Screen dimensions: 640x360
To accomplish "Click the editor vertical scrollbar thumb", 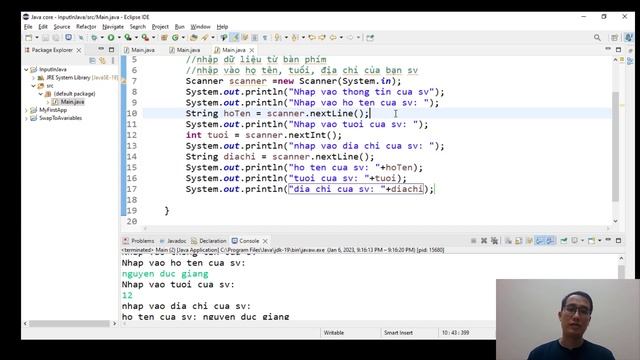I will (616, 147).
